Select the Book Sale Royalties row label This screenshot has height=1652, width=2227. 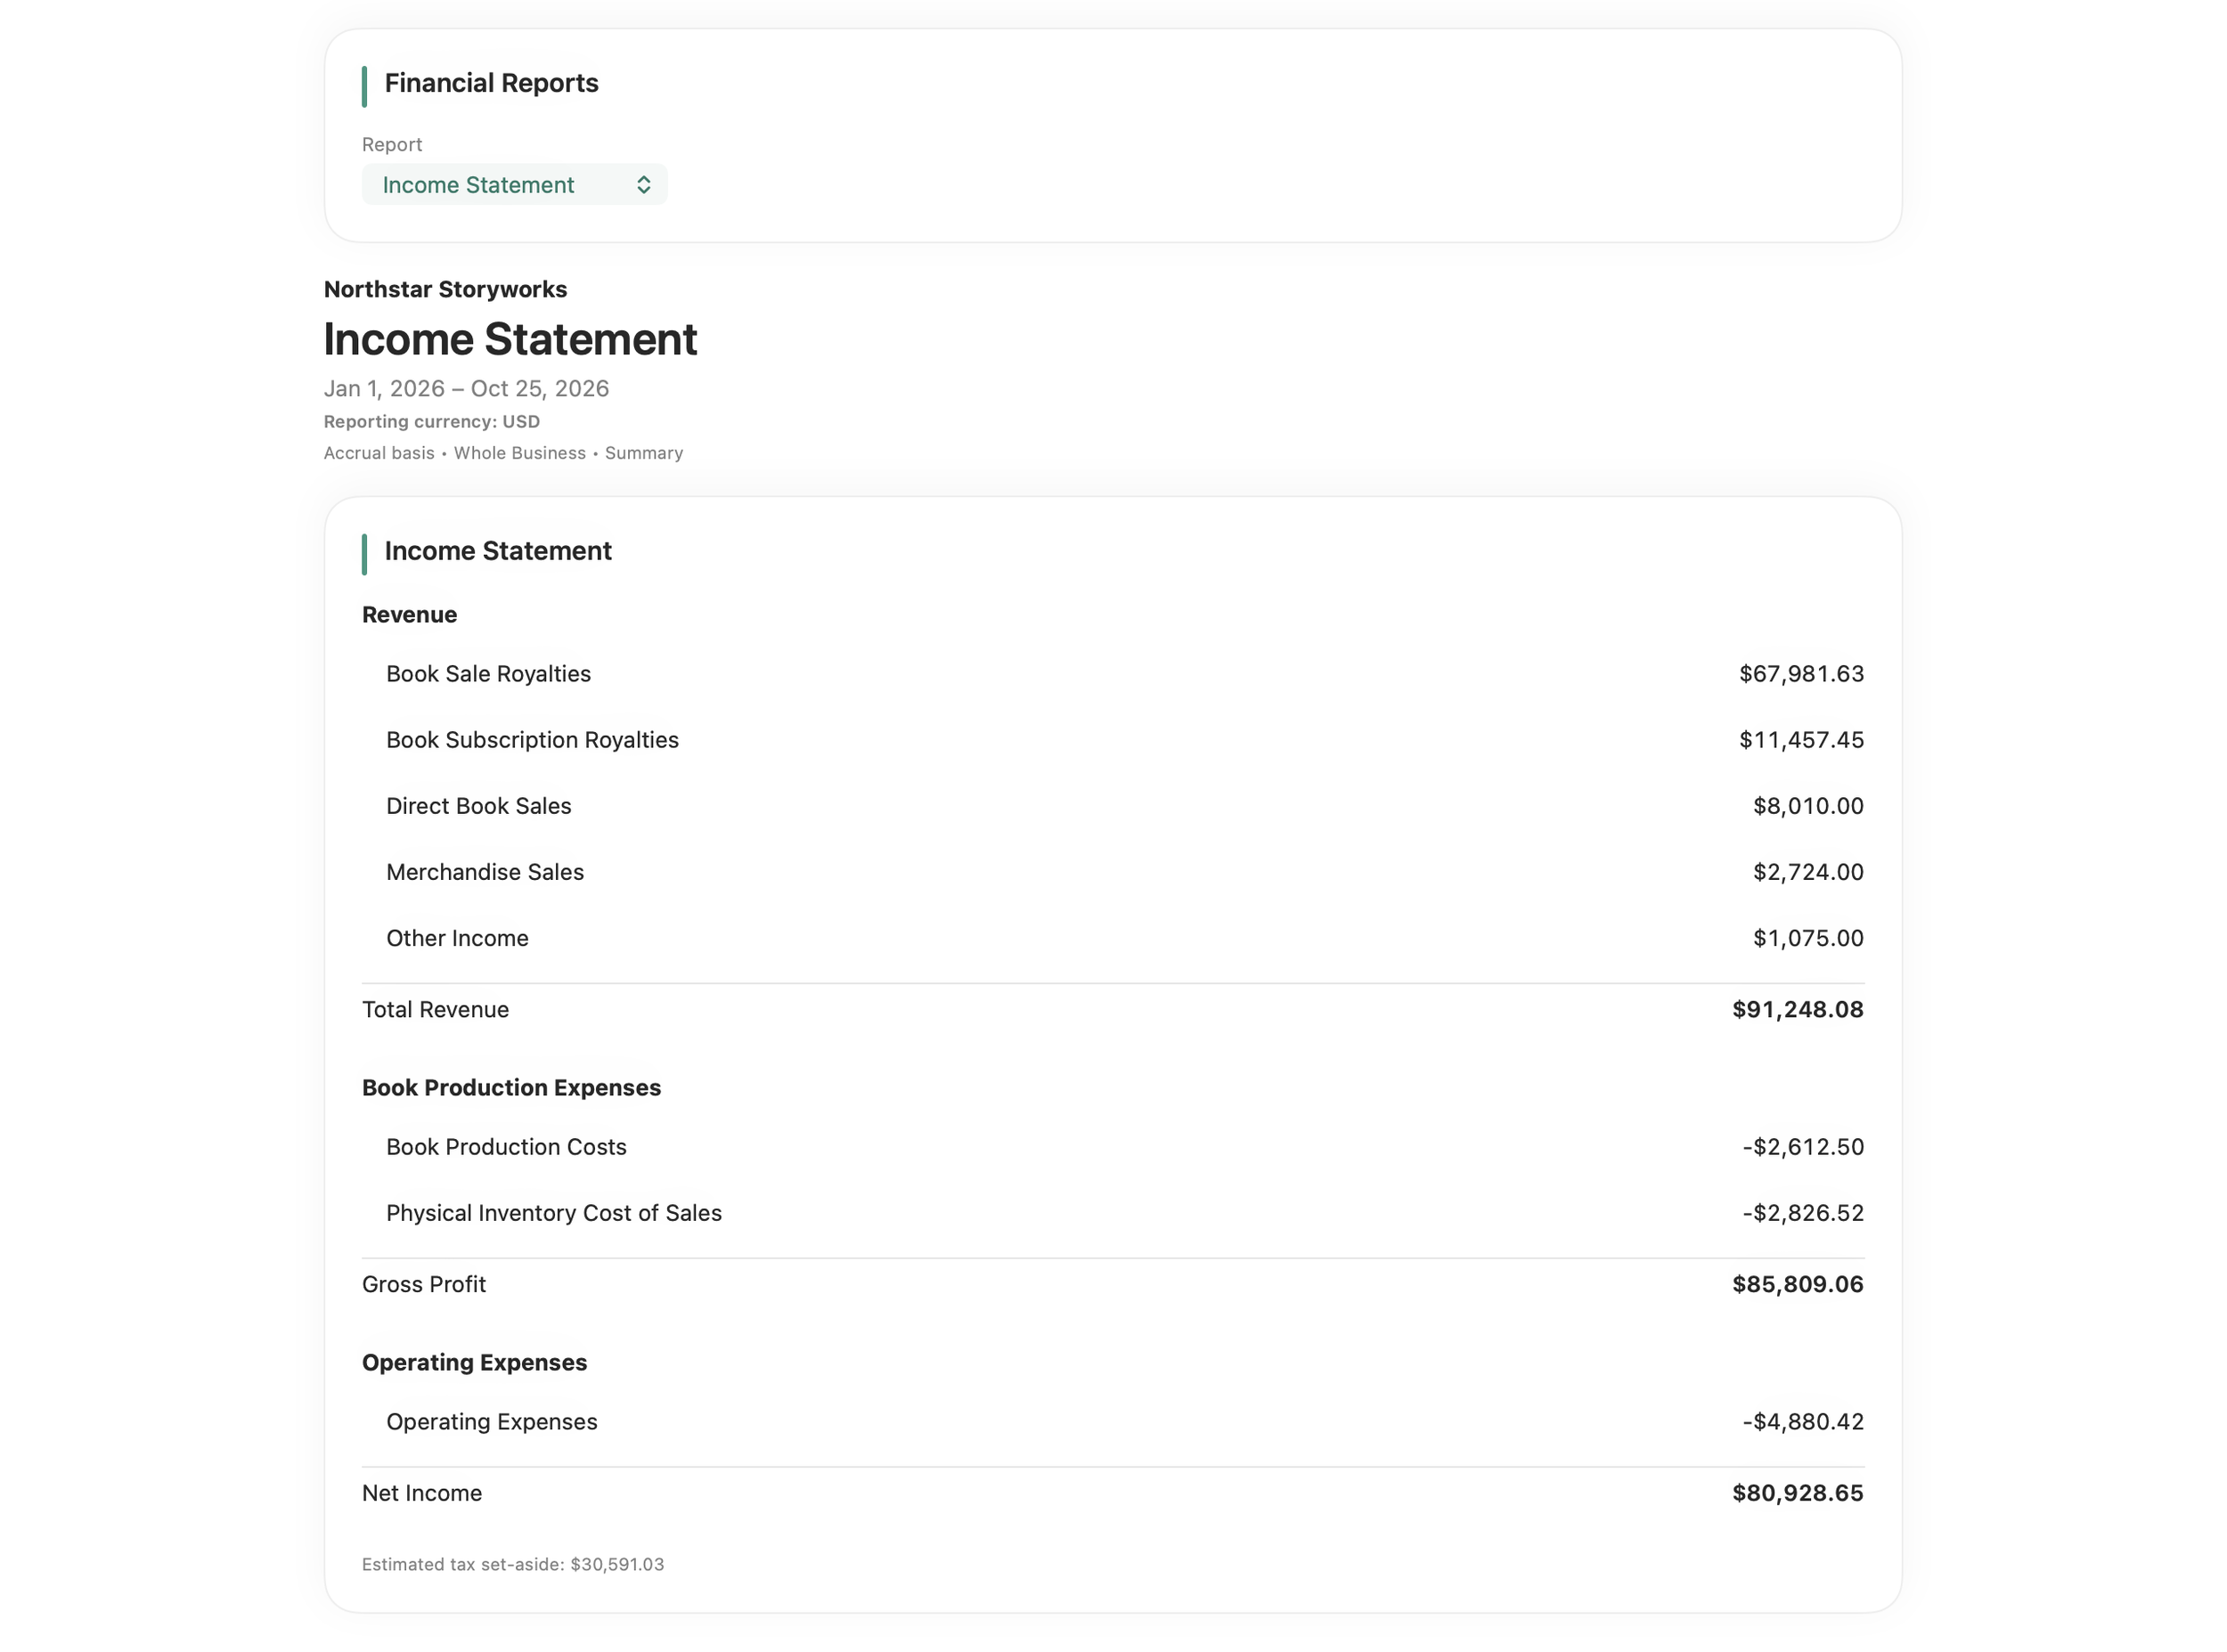(x=488, y=674)
